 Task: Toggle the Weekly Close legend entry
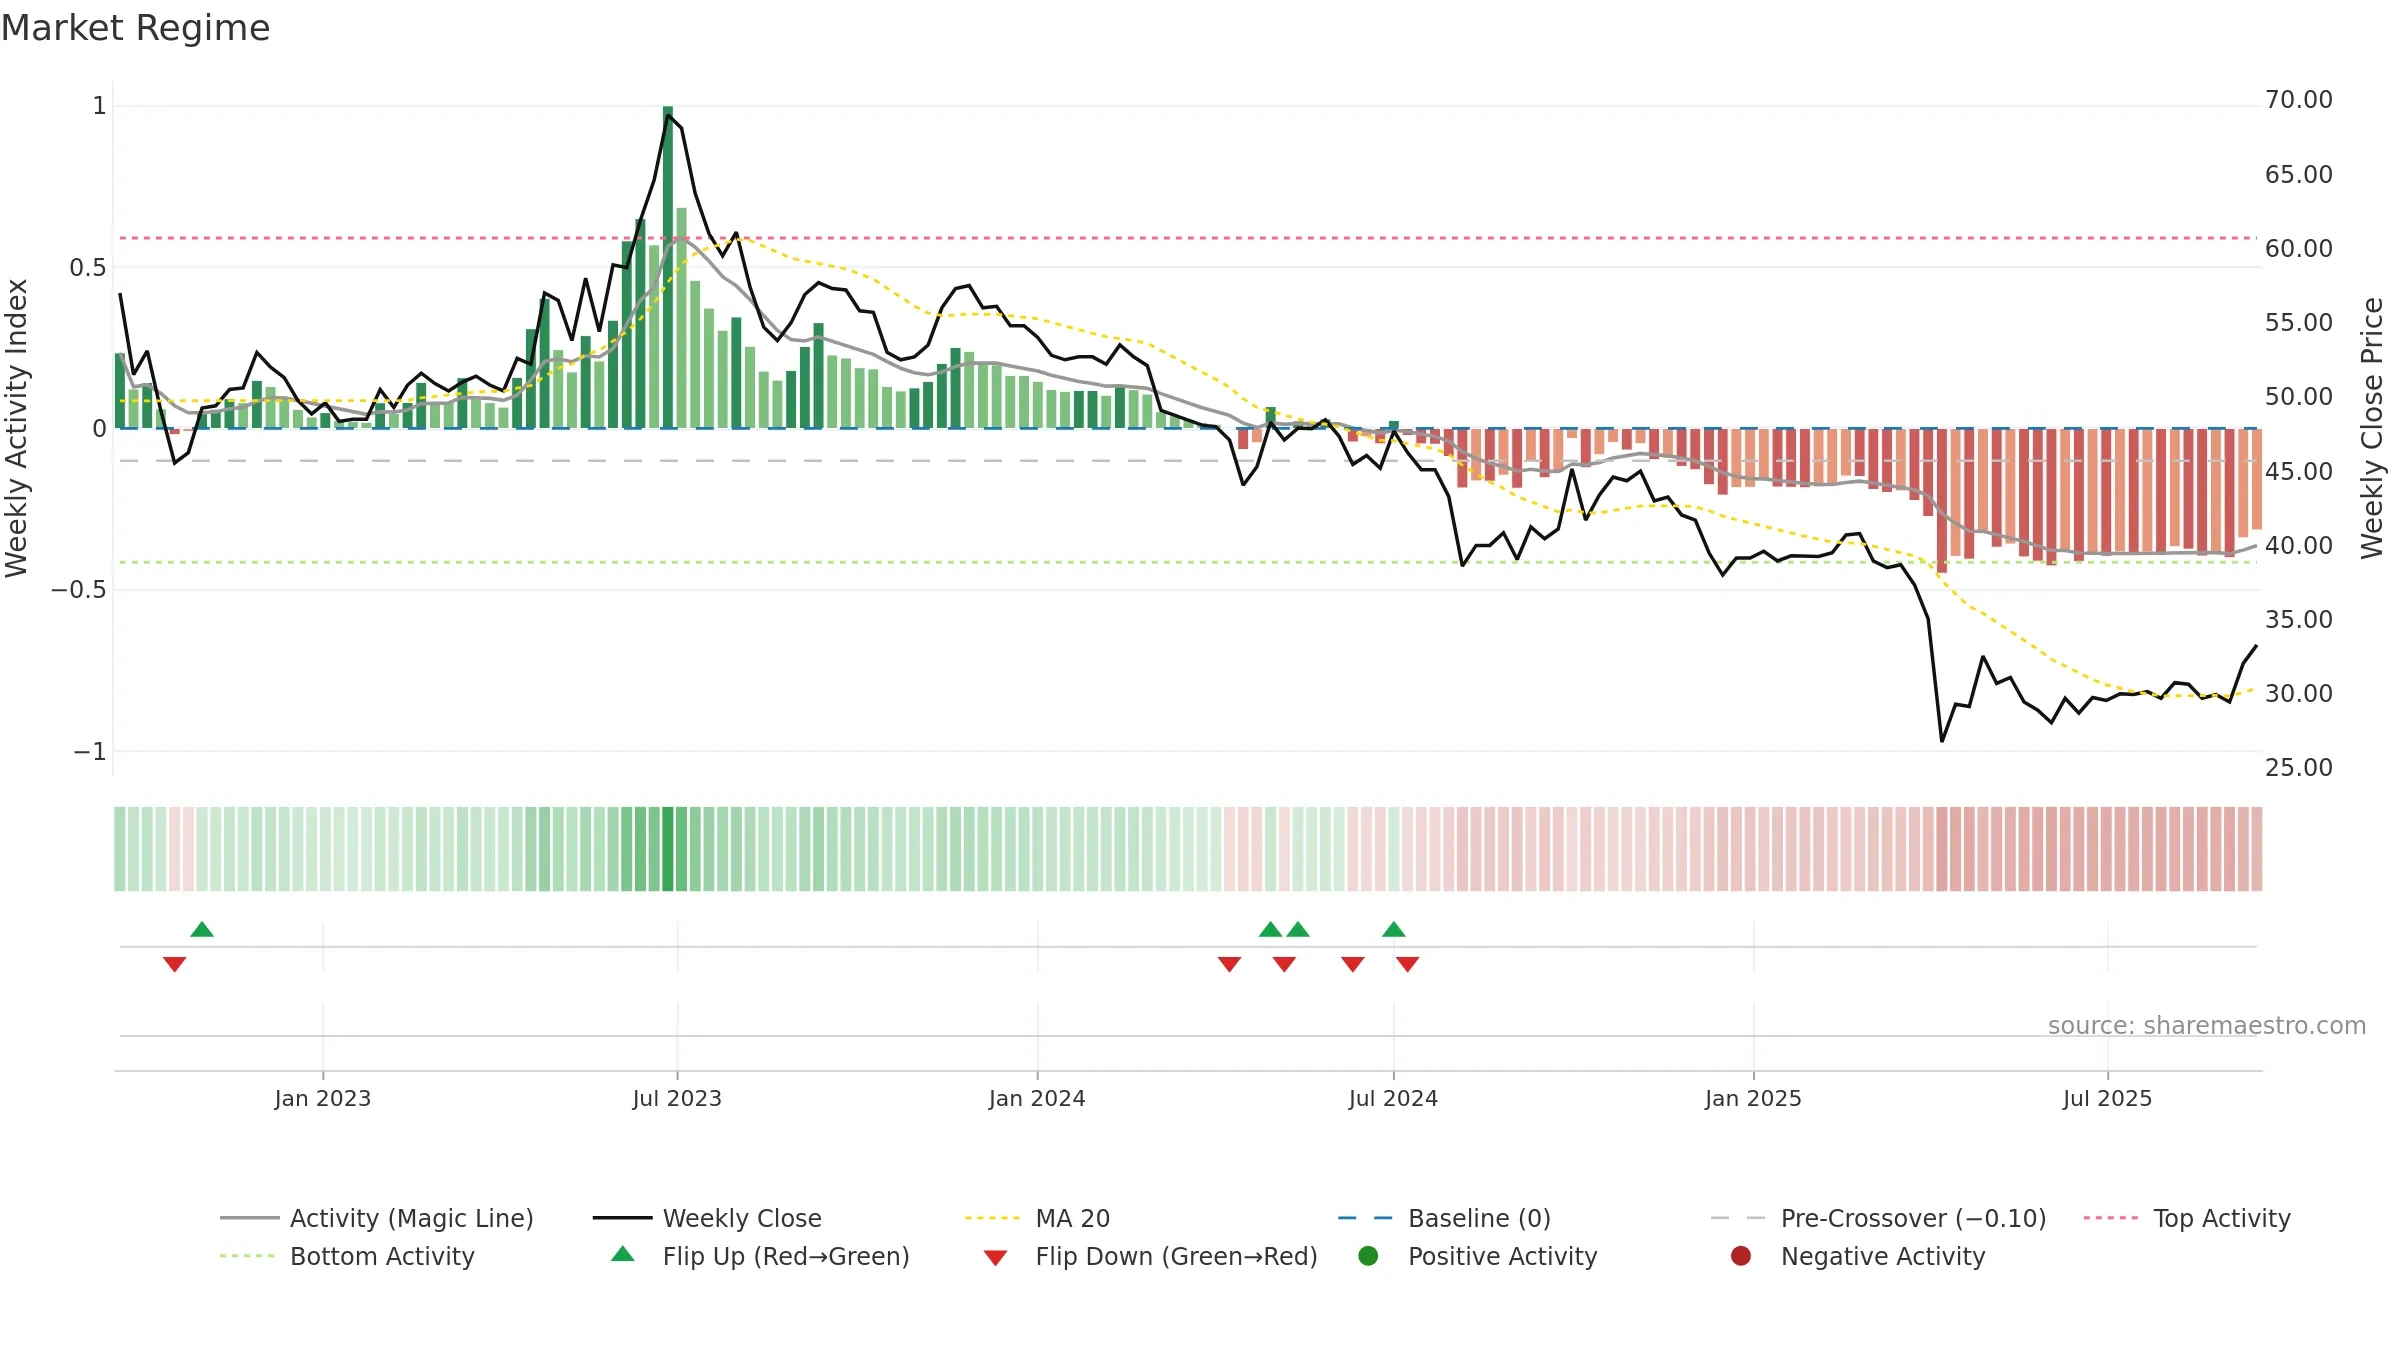tap(707, 1218)
